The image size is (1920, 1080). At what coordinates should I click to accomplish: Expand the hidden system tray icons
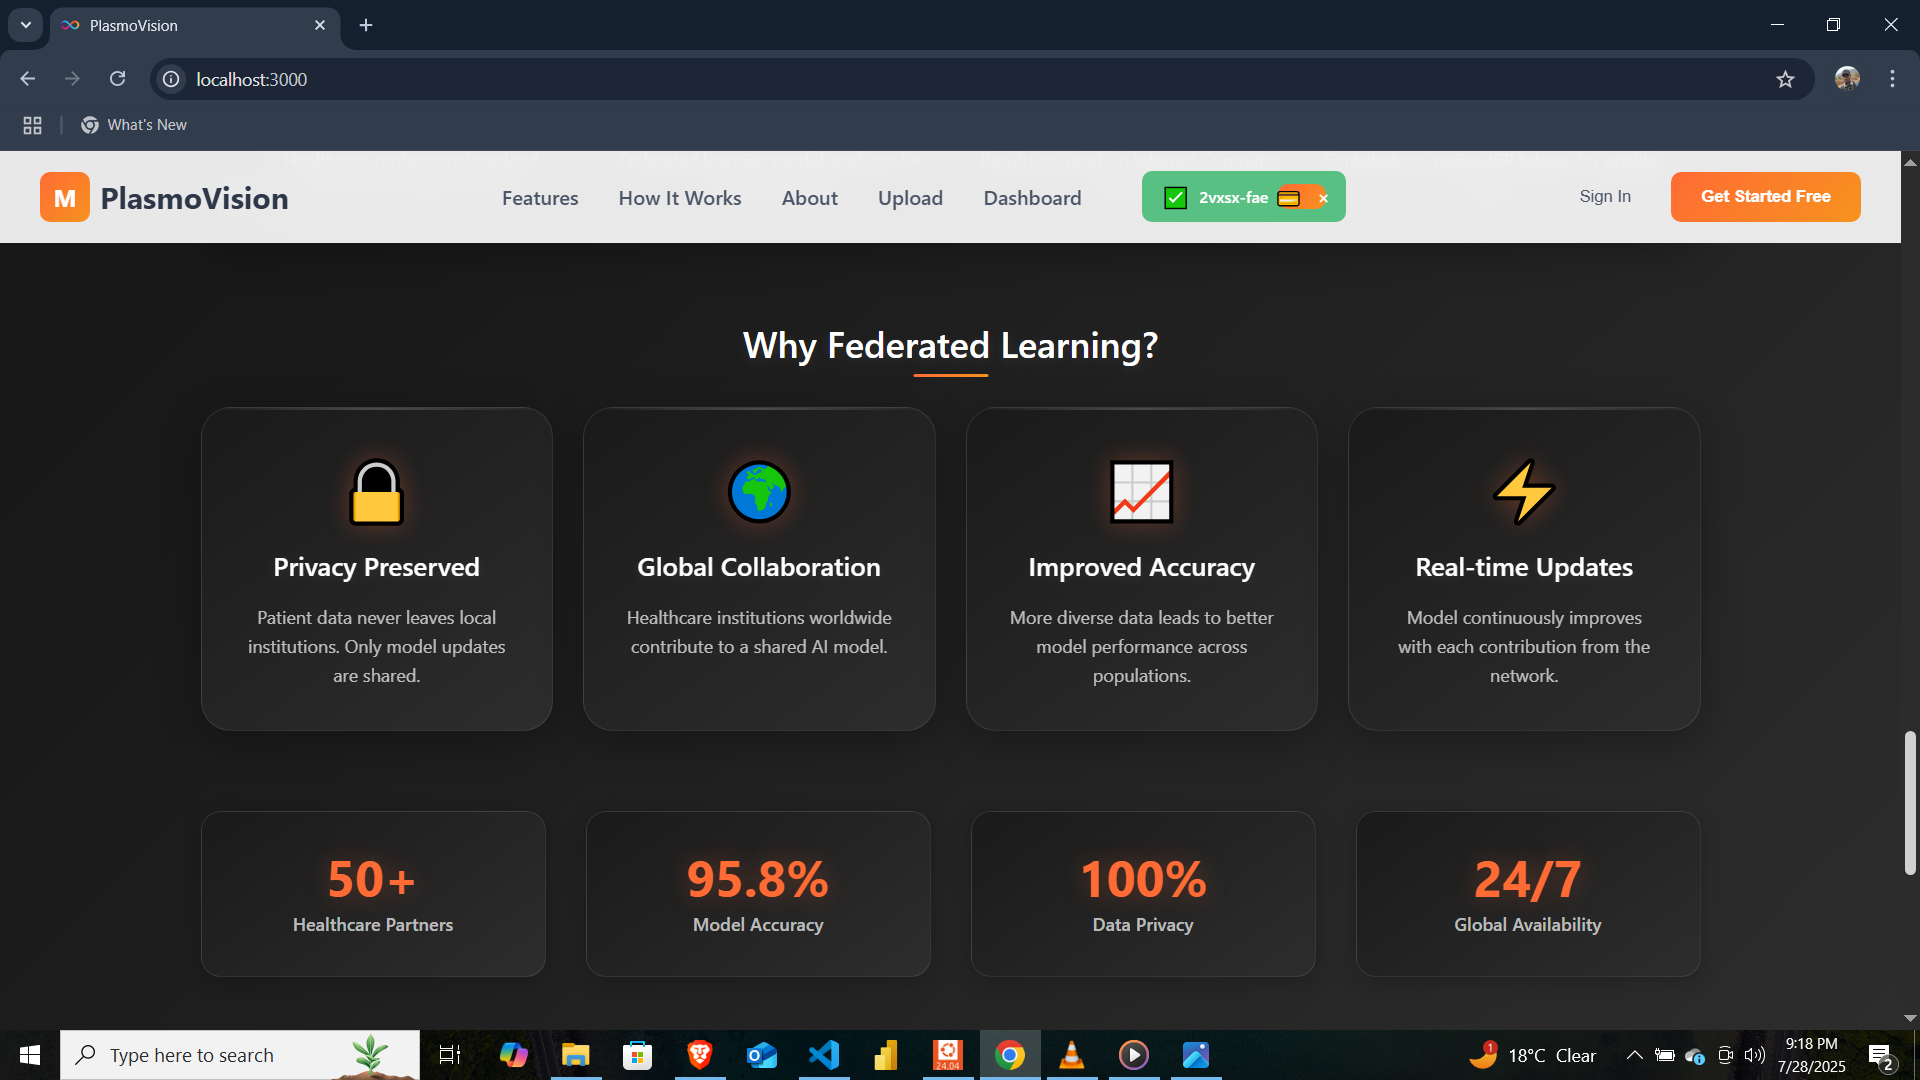(x=1634, y=1055)
